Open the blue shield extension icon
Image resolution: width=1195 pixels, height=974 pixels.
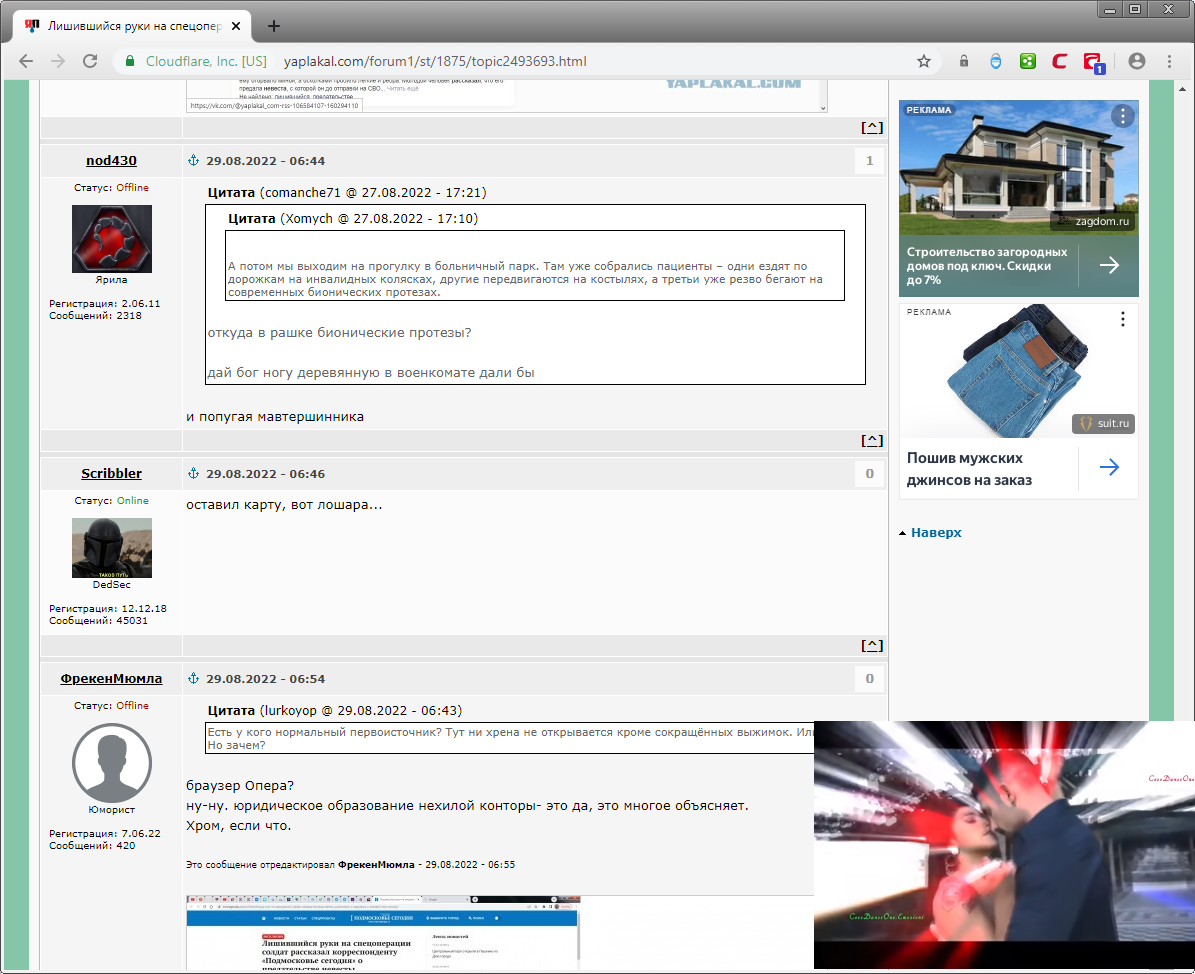click(x=995, y=61)
